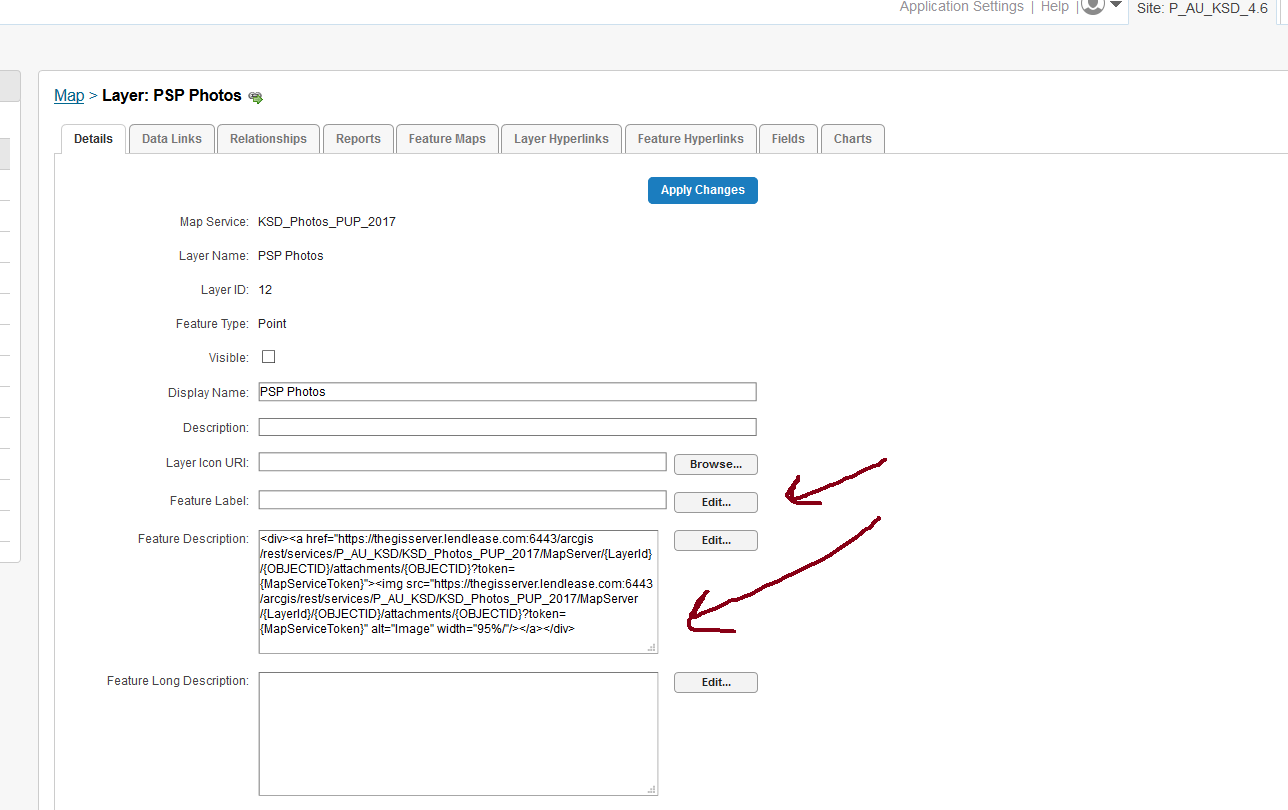Viewport: 1288px width, 810px height.
Task: Switch to the Feature Maps tab
Action: (x=447, y=139)
